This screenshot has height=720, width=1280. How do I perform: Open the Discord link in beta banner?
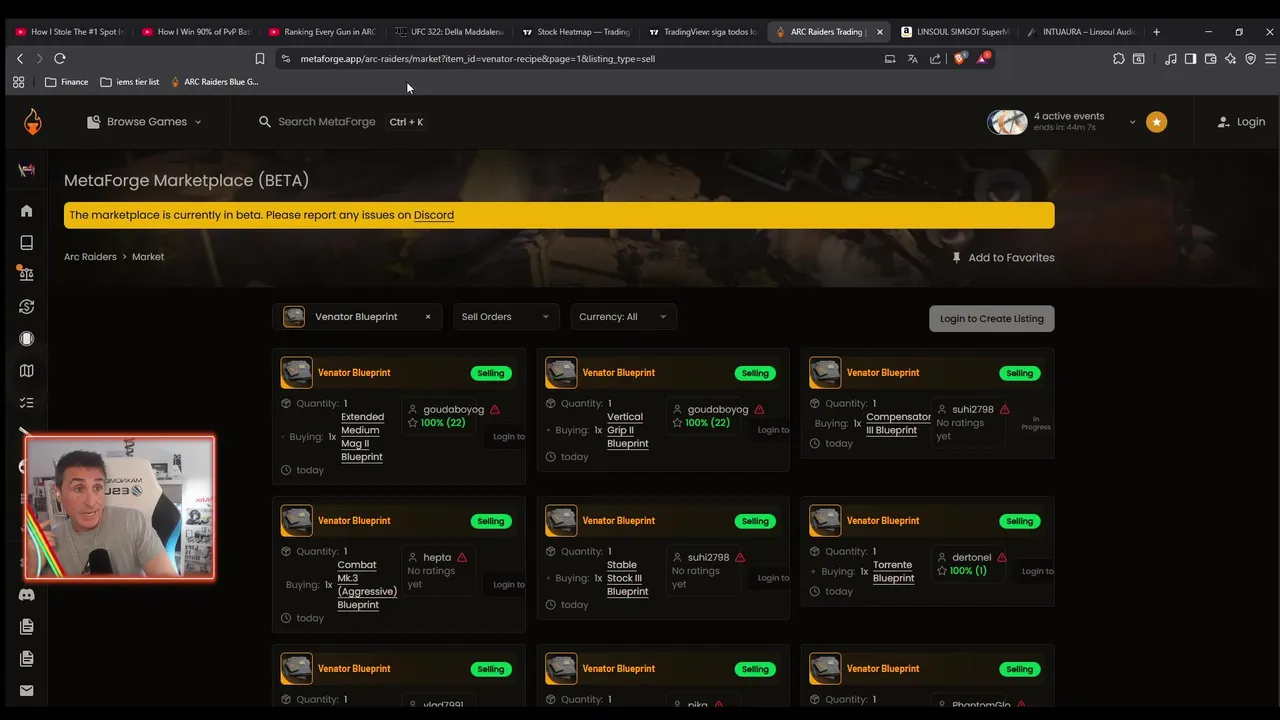(434, 215)
